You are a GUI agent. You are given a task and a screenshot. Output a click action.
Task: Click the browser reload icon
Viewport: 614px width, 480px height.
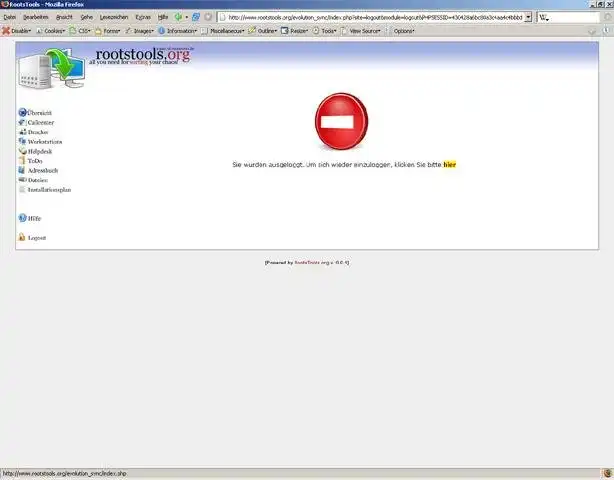click(x=196, y=17)
